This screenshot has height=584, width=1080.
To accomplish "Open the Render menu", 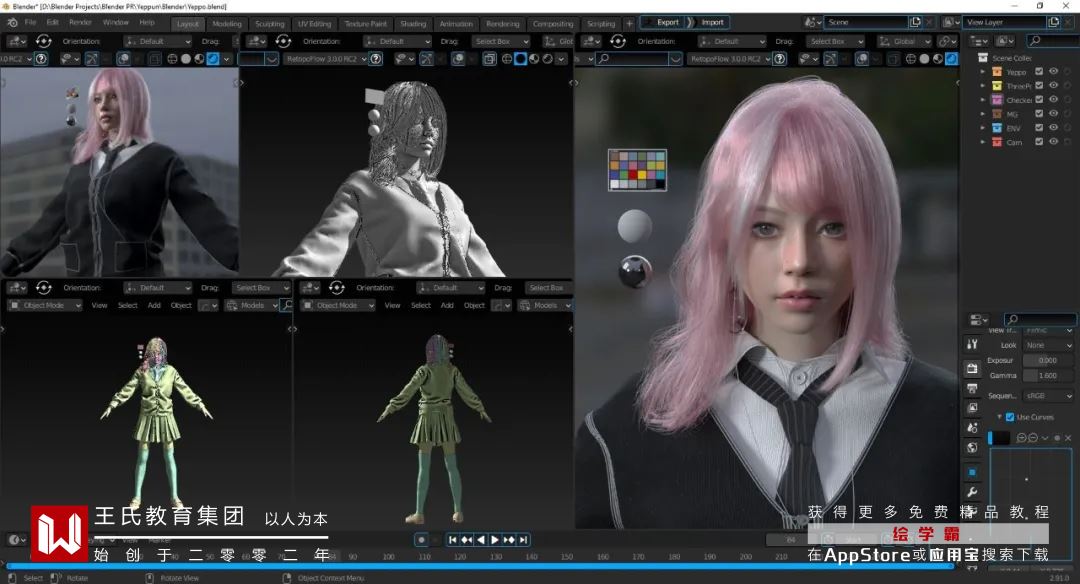I will point(80,23).
